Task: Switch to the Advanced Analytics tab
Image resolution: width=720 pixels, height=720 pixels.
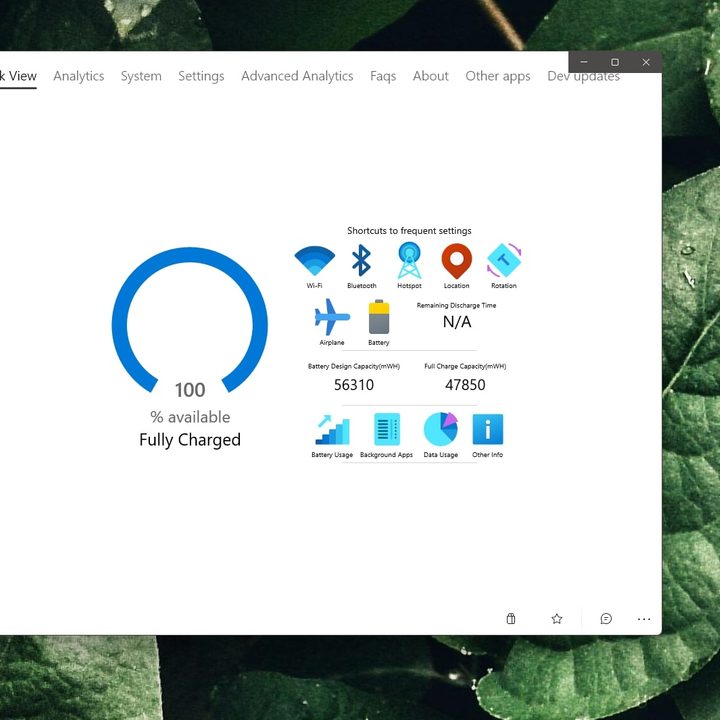Action: [x=297, y=76]
